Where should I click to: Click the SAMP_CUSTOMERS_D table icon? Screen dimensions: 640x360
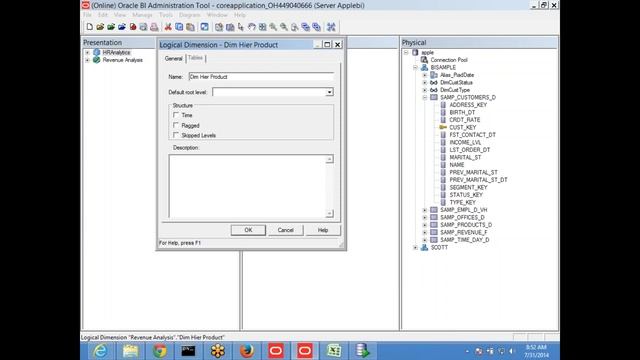[x=434, y=97]
